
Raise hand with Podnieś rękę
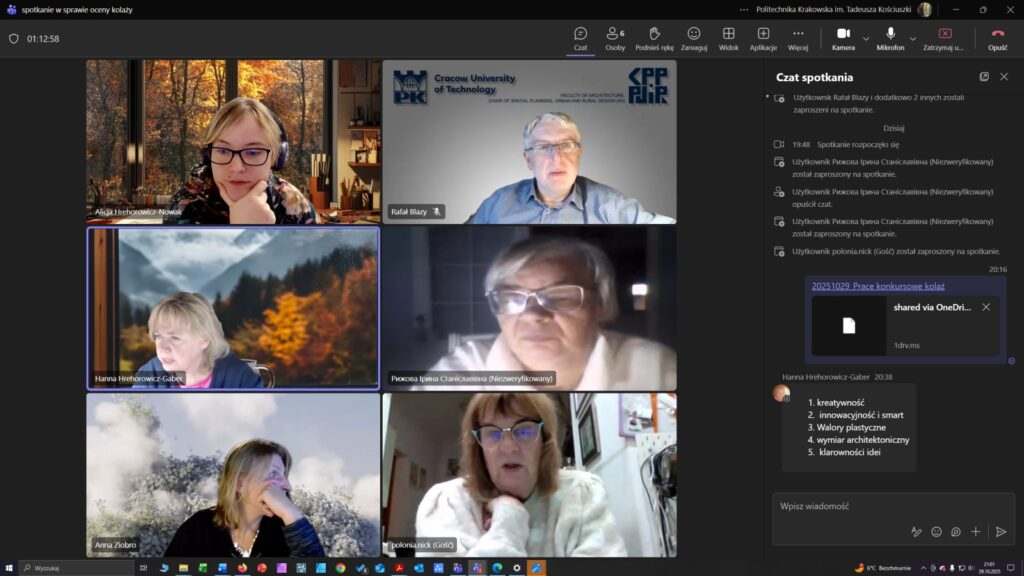(x=654, y=38)
